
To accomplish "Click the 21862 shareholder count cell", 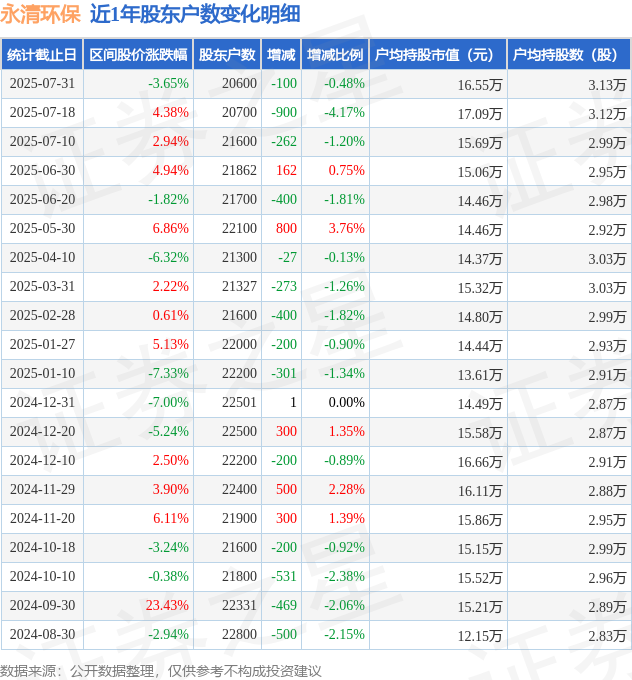I will click(239, 171).
